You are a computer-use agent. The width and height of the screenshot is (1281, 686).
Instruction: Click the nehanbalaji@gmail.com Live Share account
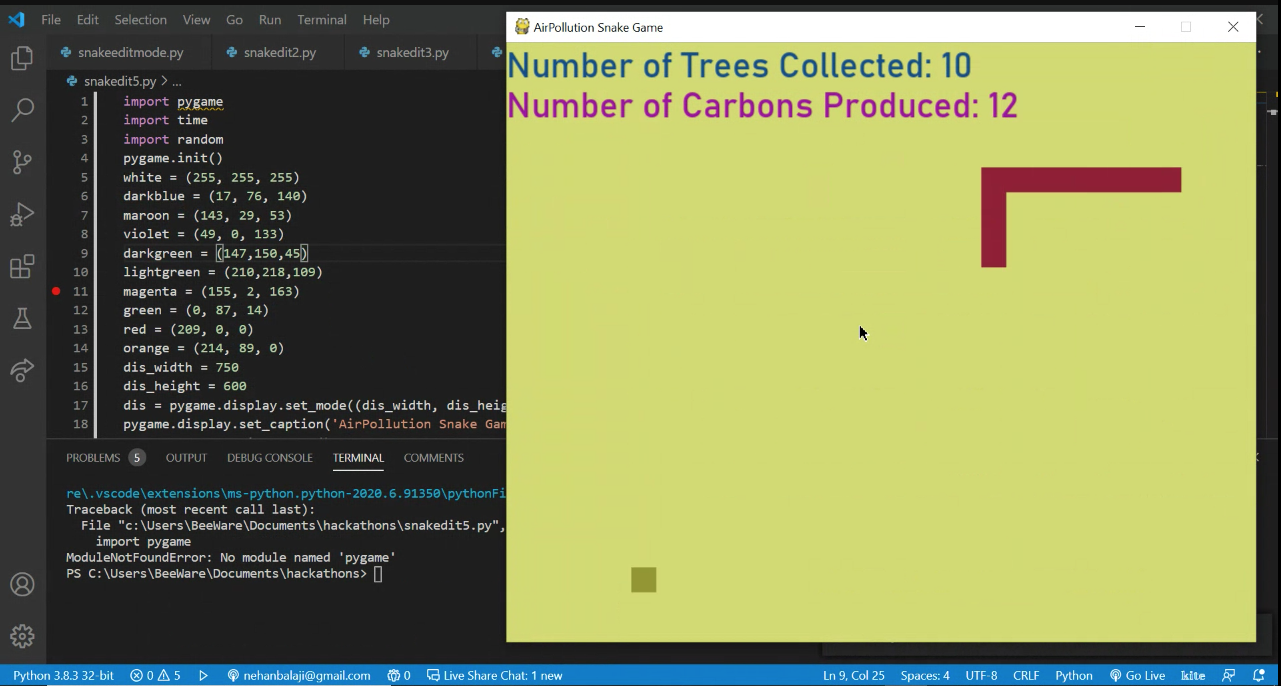point(299,675)
